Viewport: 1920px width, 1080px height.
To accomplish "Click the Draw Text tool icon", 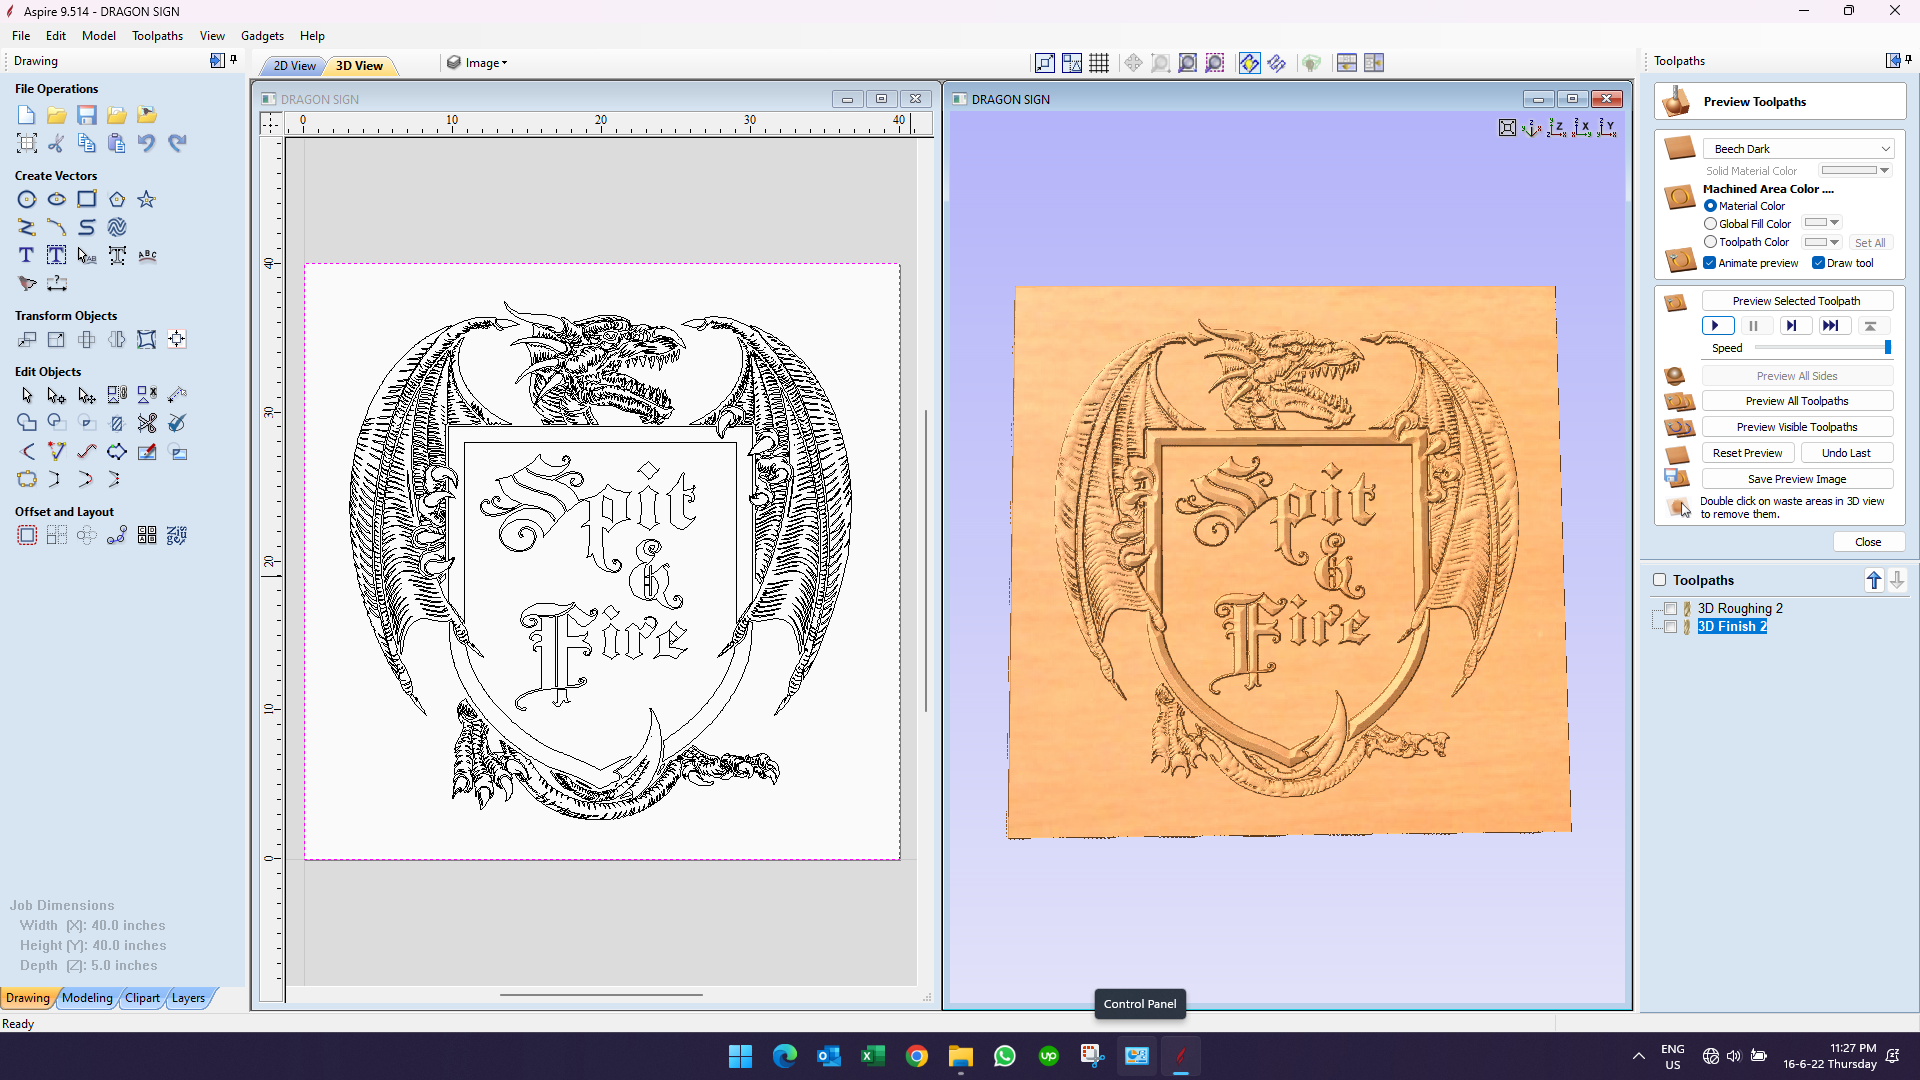I will pos(27,256).
